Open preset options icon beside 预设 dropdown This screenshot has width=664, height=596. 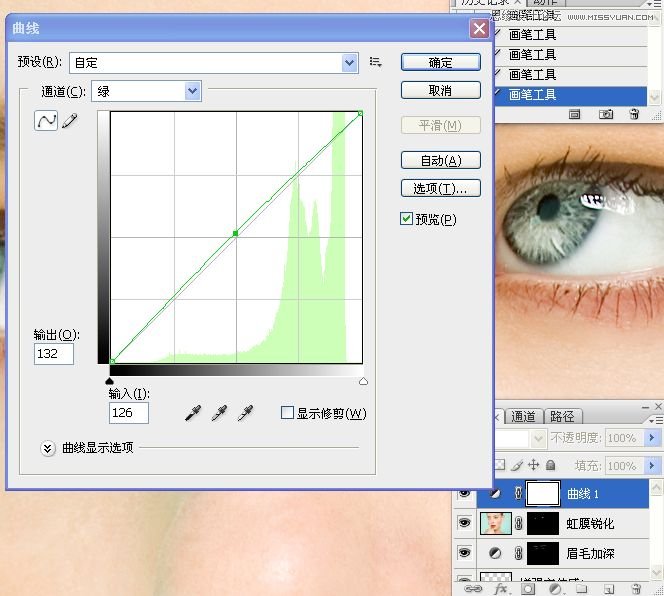375,62
